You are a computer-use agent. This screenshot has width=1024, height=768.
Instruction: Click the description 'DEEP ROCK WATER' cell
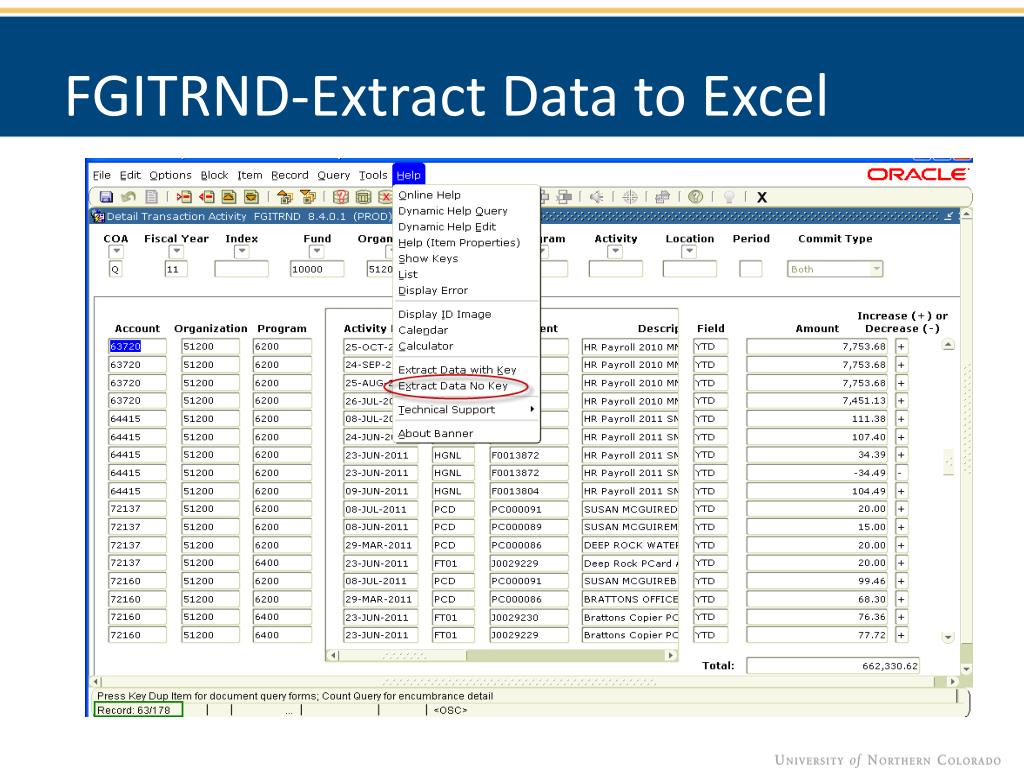pos(630,545)
